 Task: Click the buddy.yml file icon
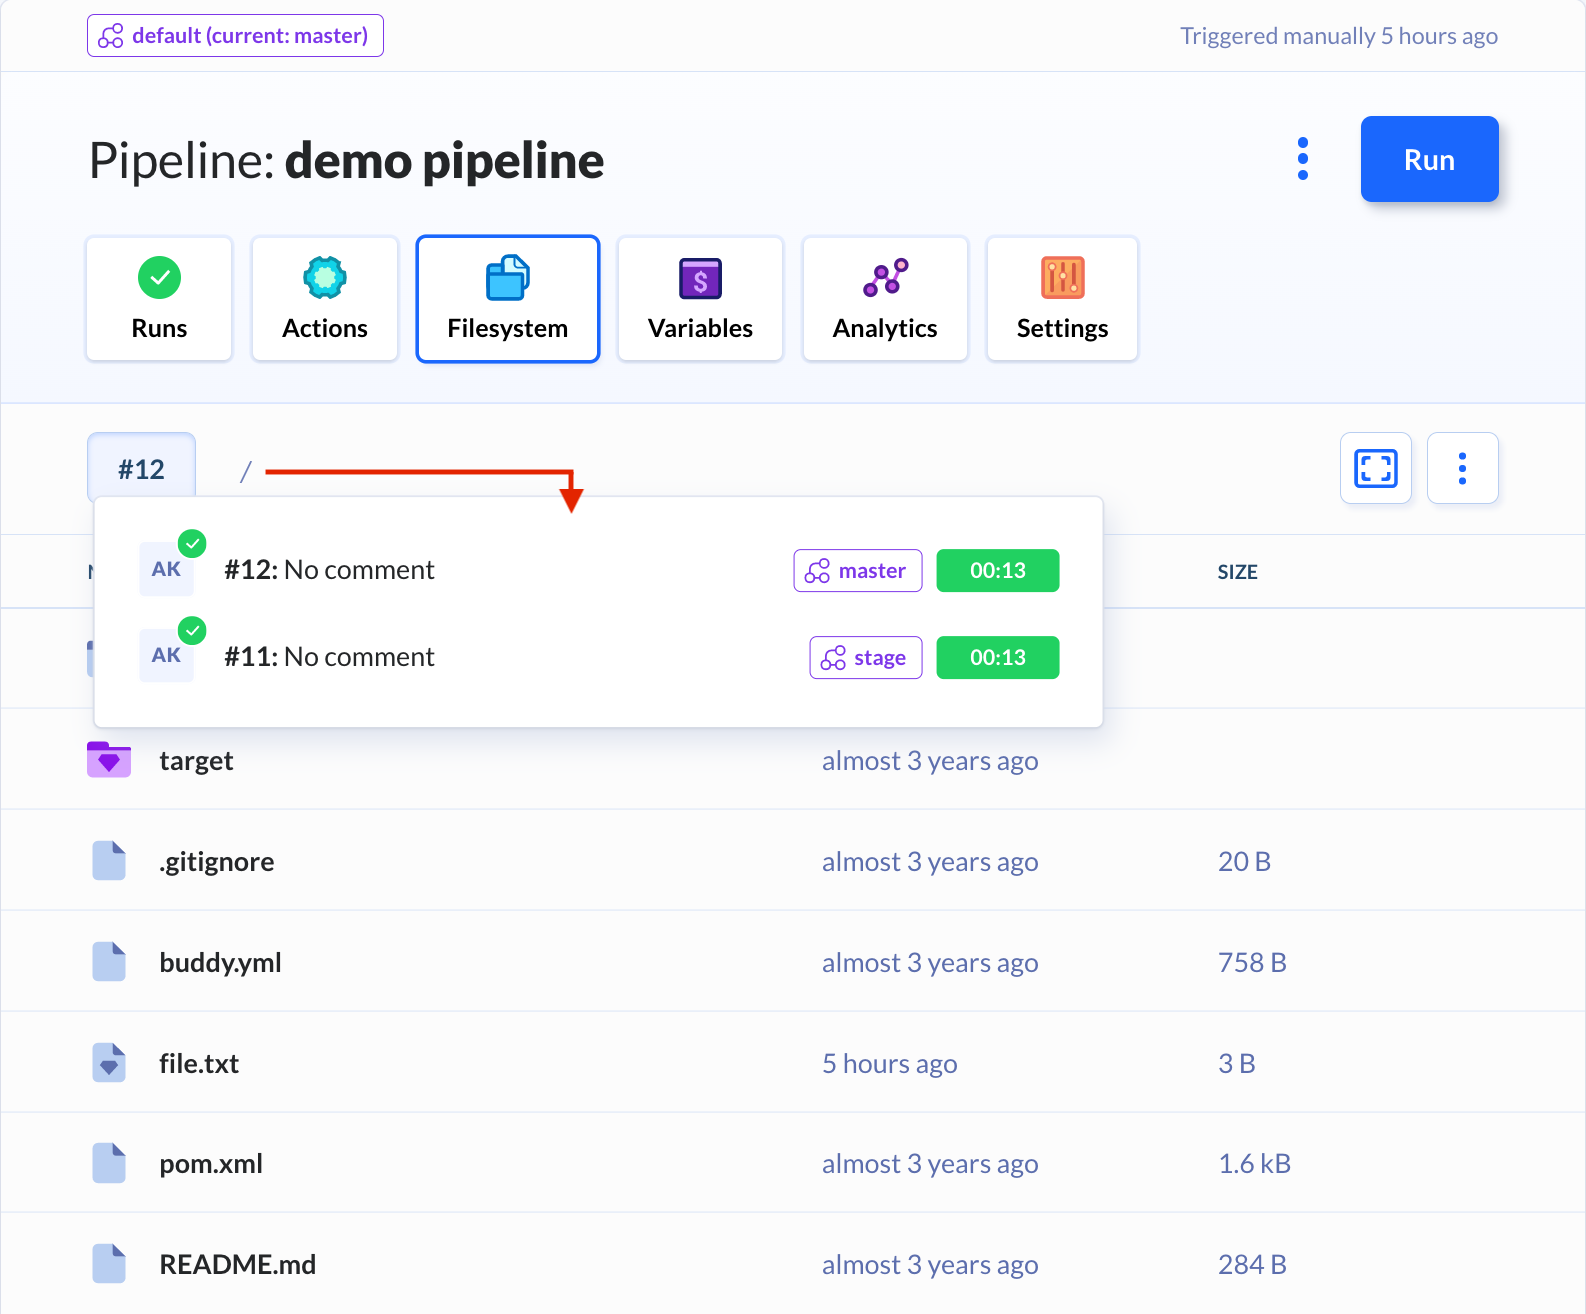(x=109, y=961)
